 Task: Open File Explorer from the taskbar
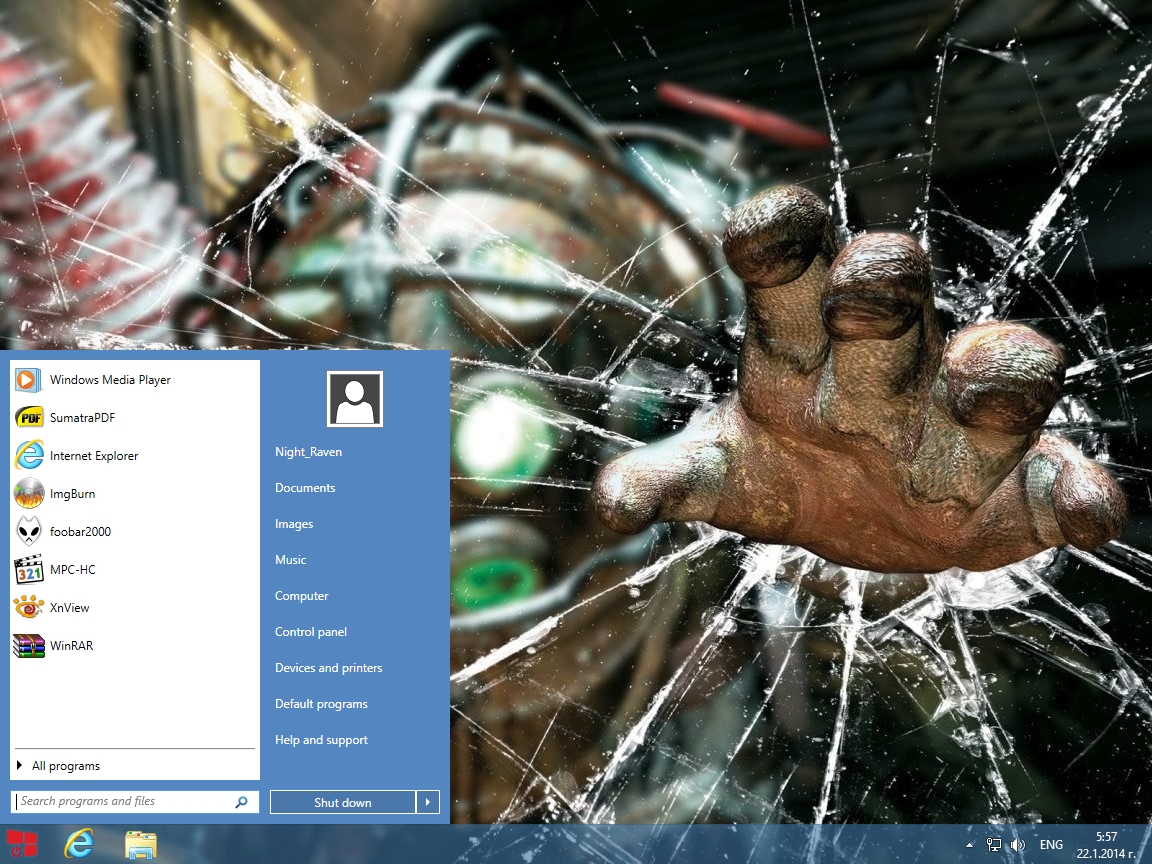140,844
